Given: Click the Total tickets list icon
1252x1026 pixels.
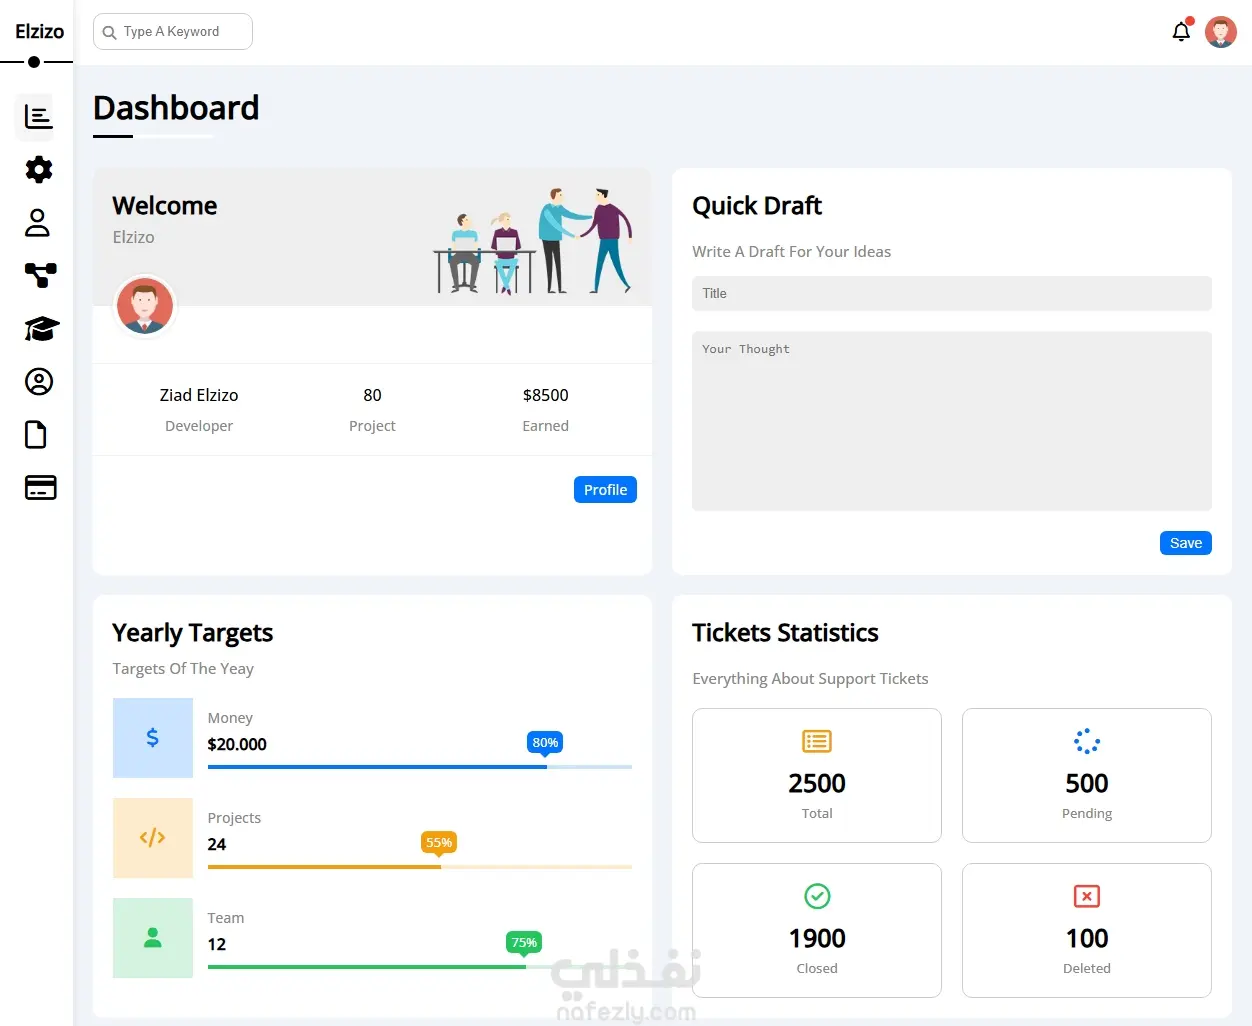Looking at the screenshot, I should (x=817, y=741).
